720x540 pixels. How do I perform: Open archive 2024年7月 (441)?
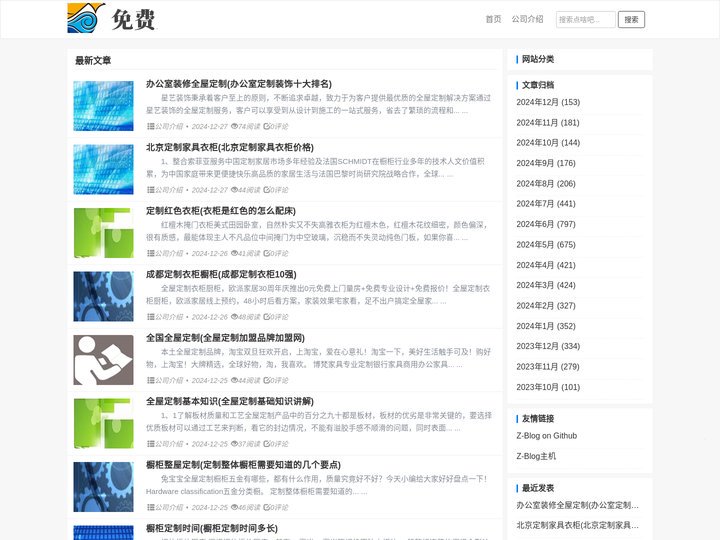click(x=546, y=204)
